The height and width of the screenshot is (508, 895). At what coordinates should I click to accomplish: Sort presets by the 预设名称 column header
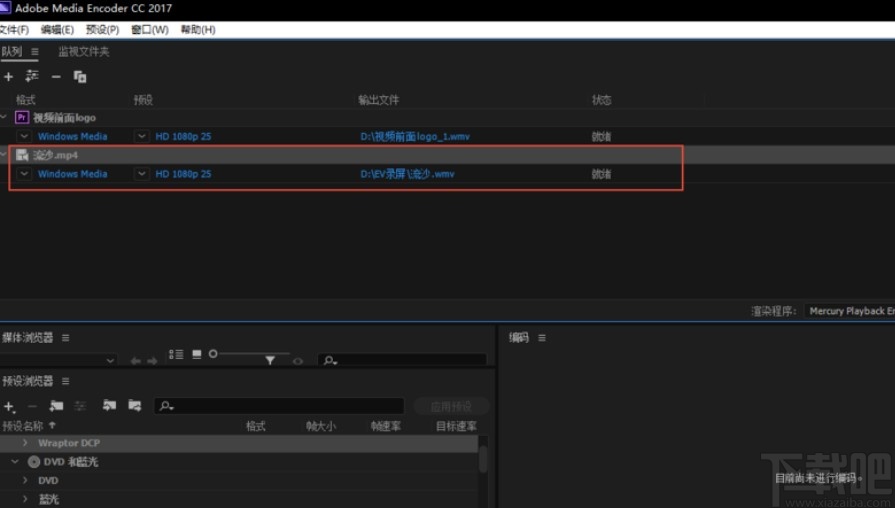point(29,426)
